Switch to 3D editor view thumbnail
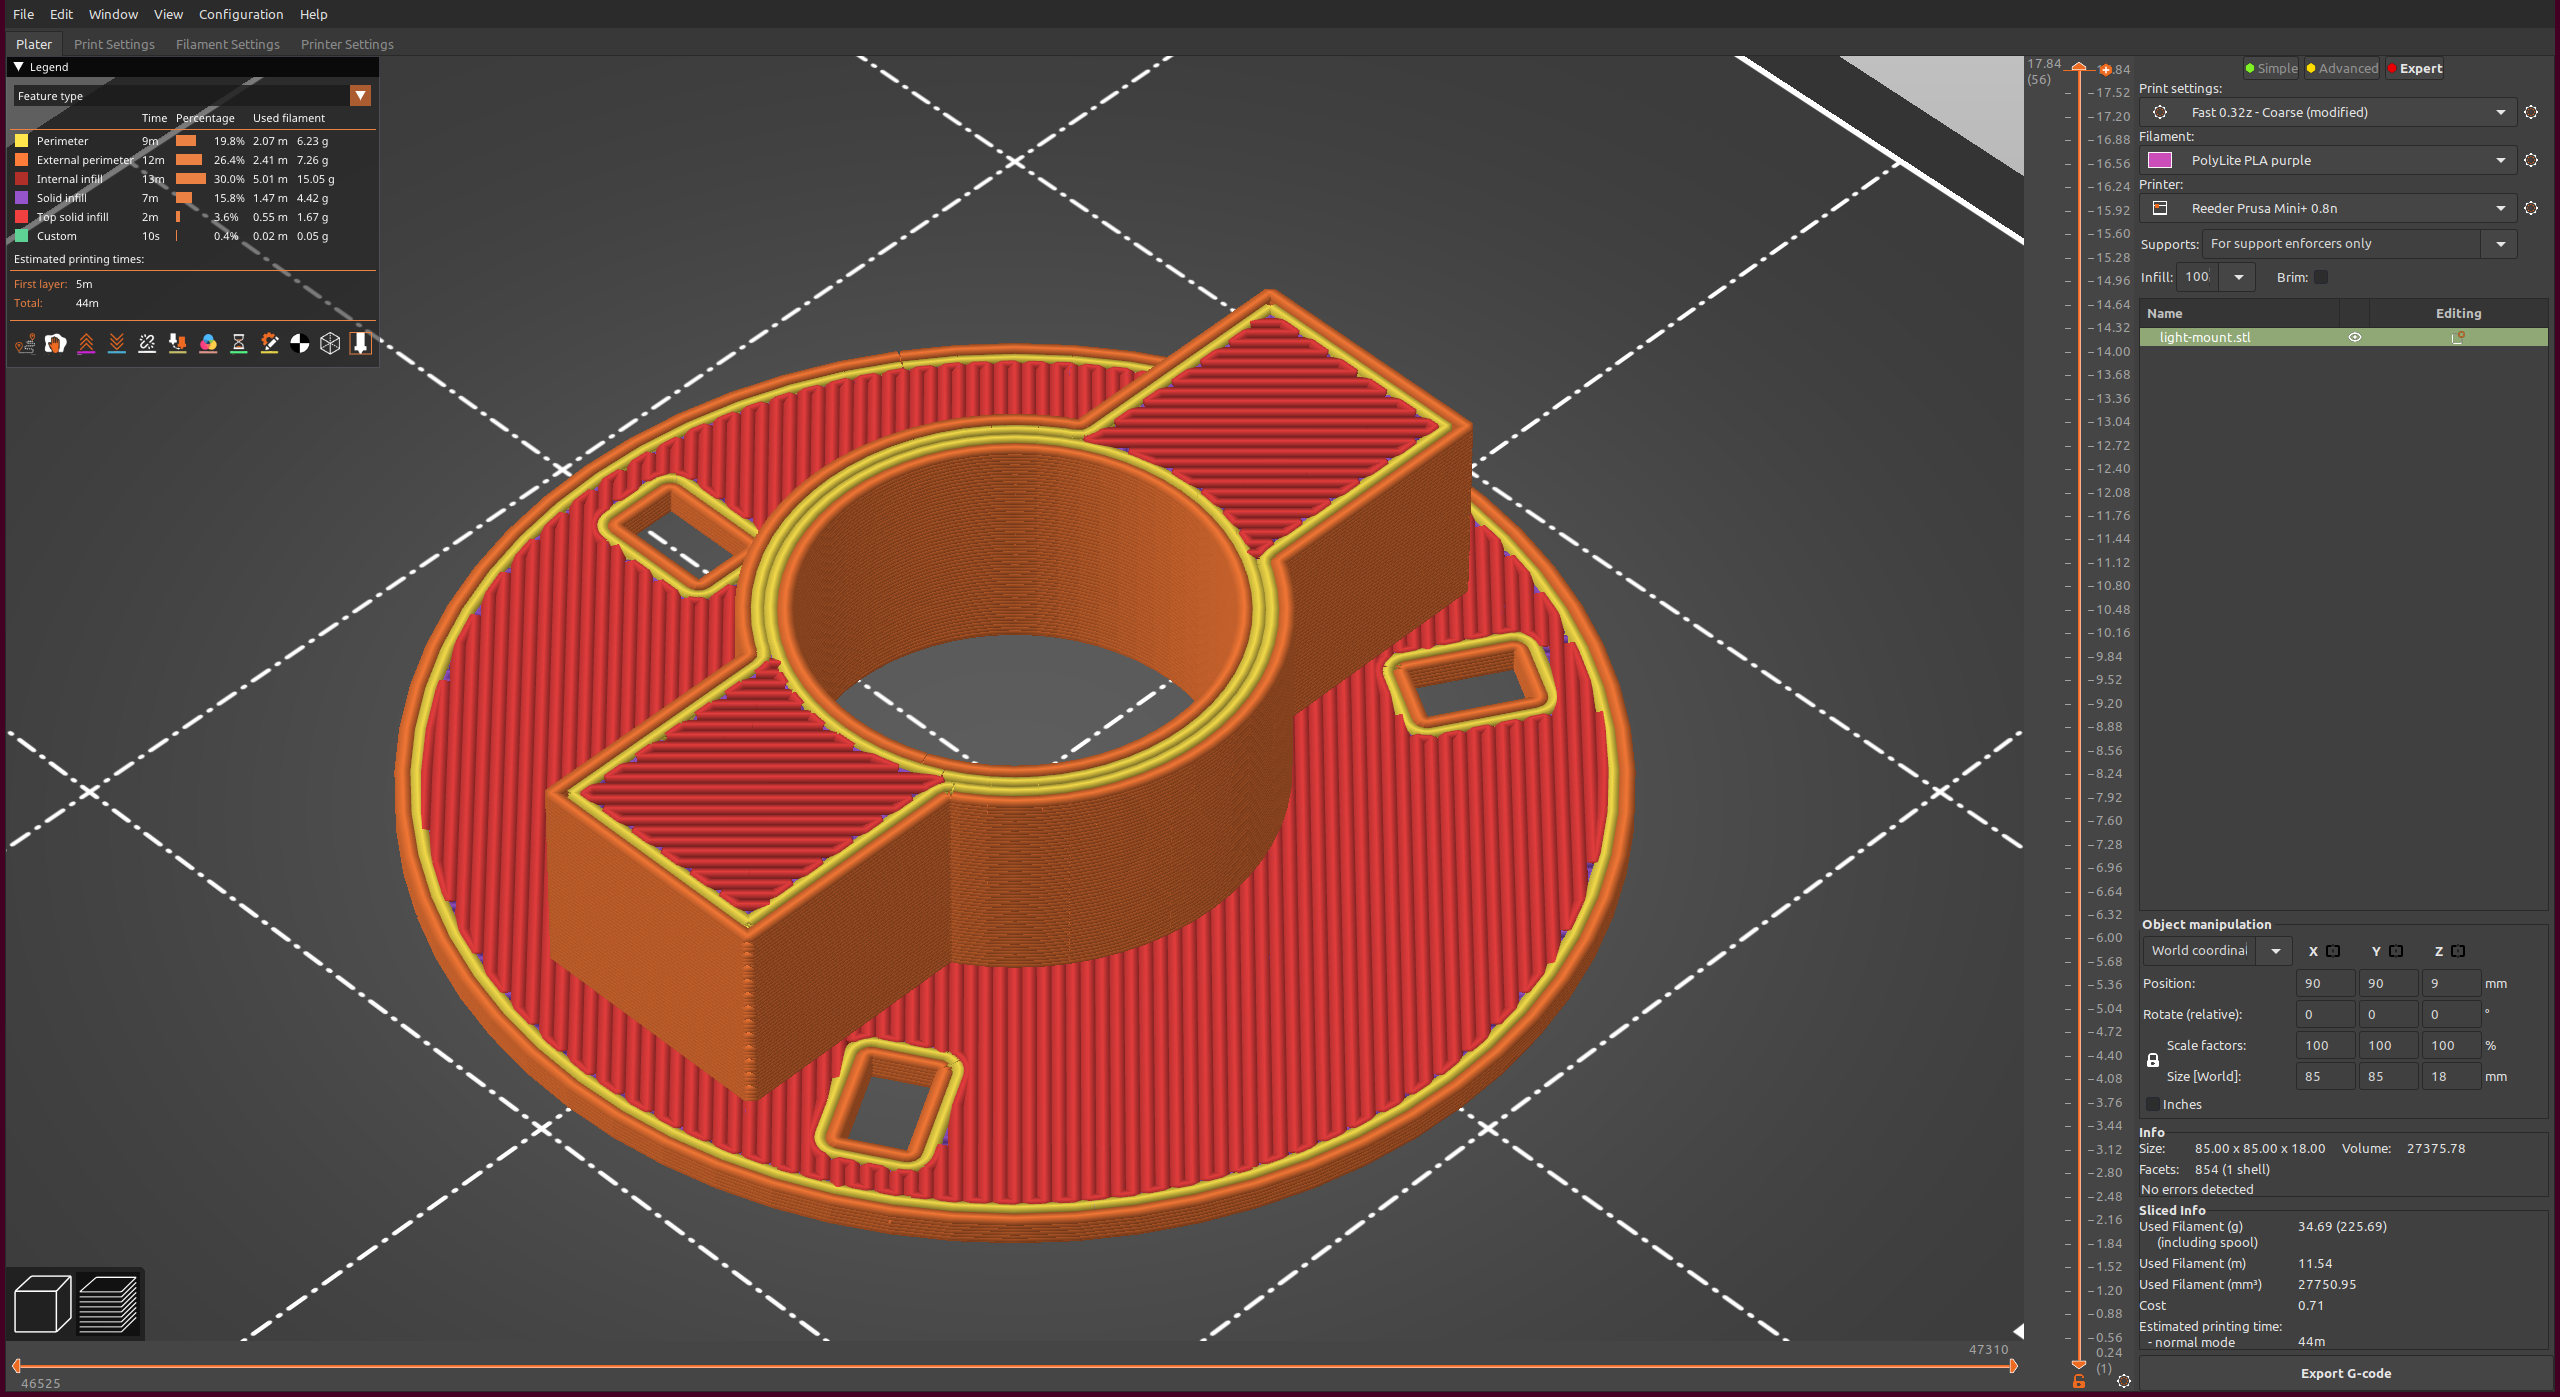2560x1397 pixels. [x=43, y=1303]
